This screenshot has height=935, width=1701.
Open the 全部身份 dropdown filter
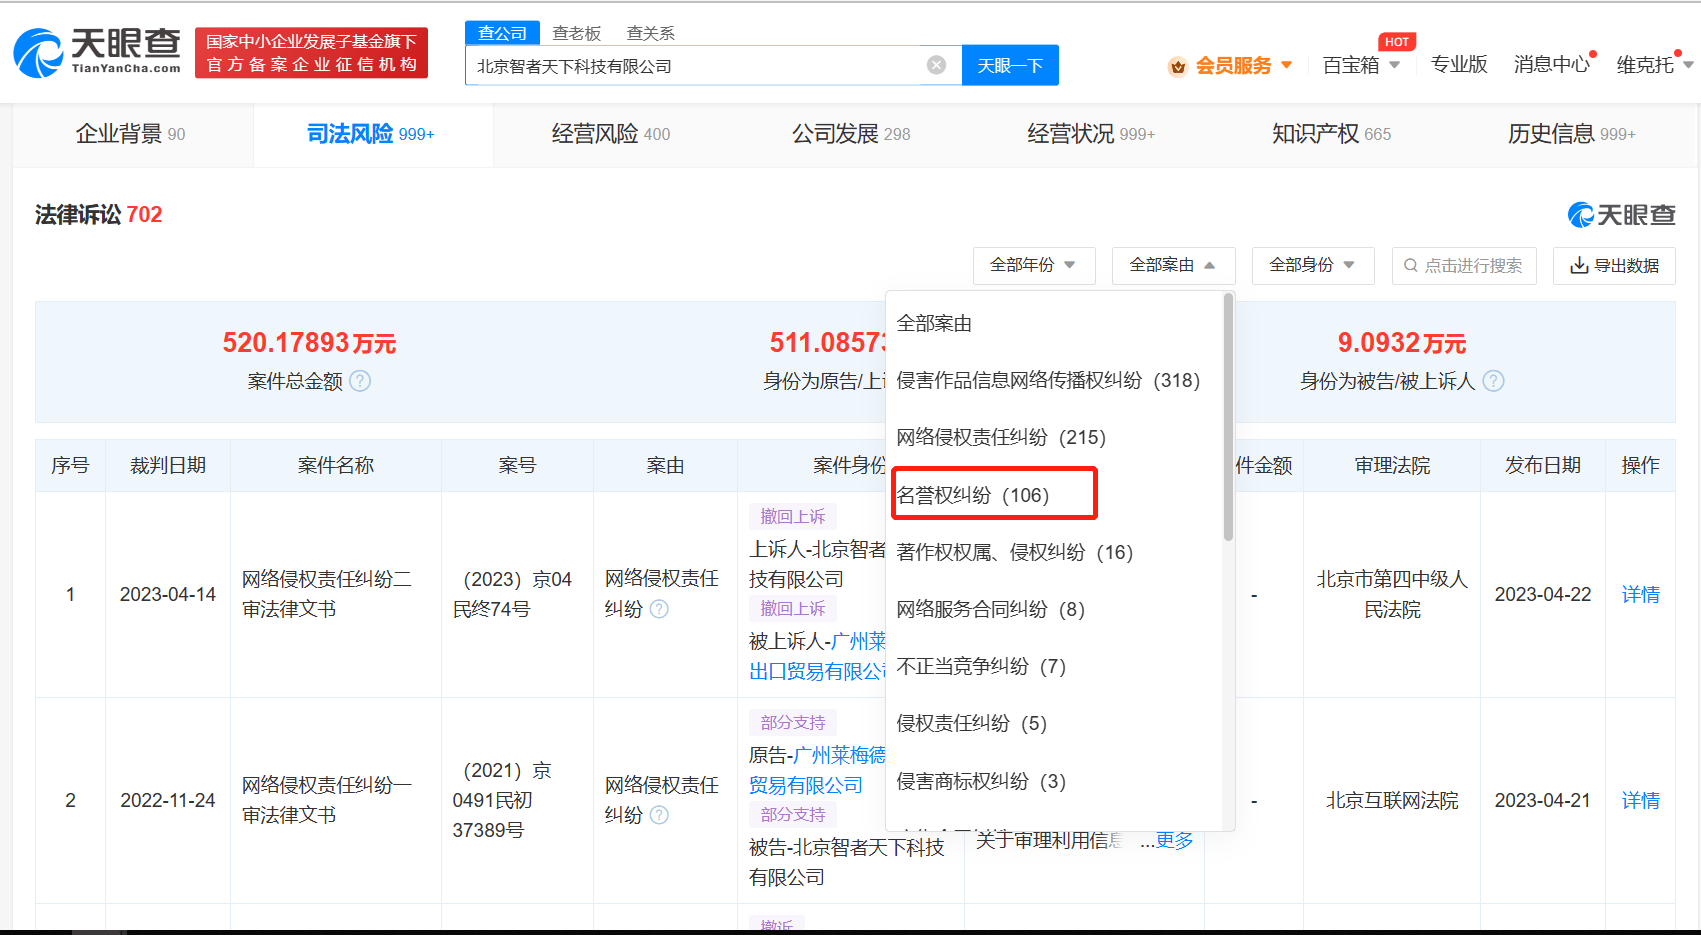click(1312, 265)
